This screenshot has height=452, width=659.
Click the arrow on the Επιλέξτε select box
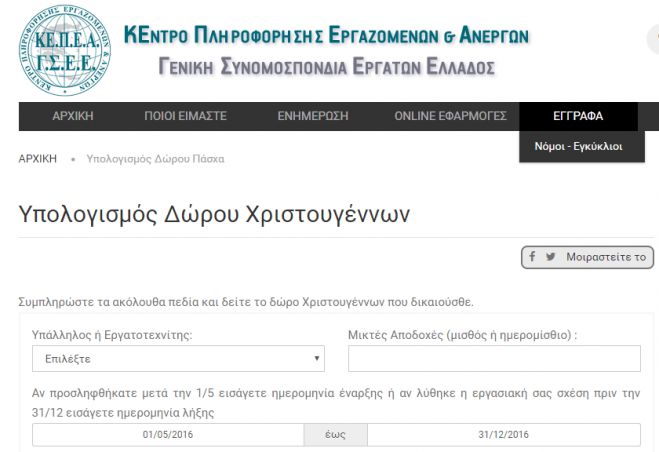point(317,358)
